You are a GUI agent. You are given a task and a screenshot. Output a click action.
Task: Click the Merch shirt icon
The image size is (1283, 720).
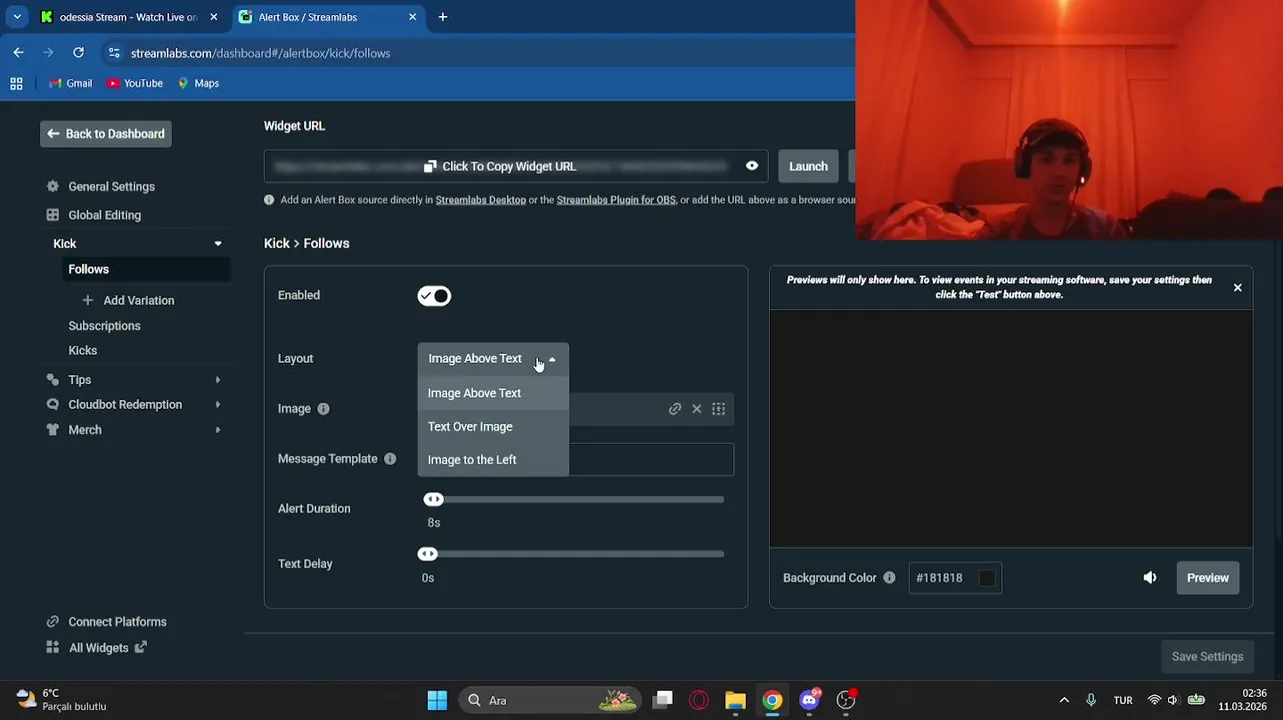tap(52, 430)
